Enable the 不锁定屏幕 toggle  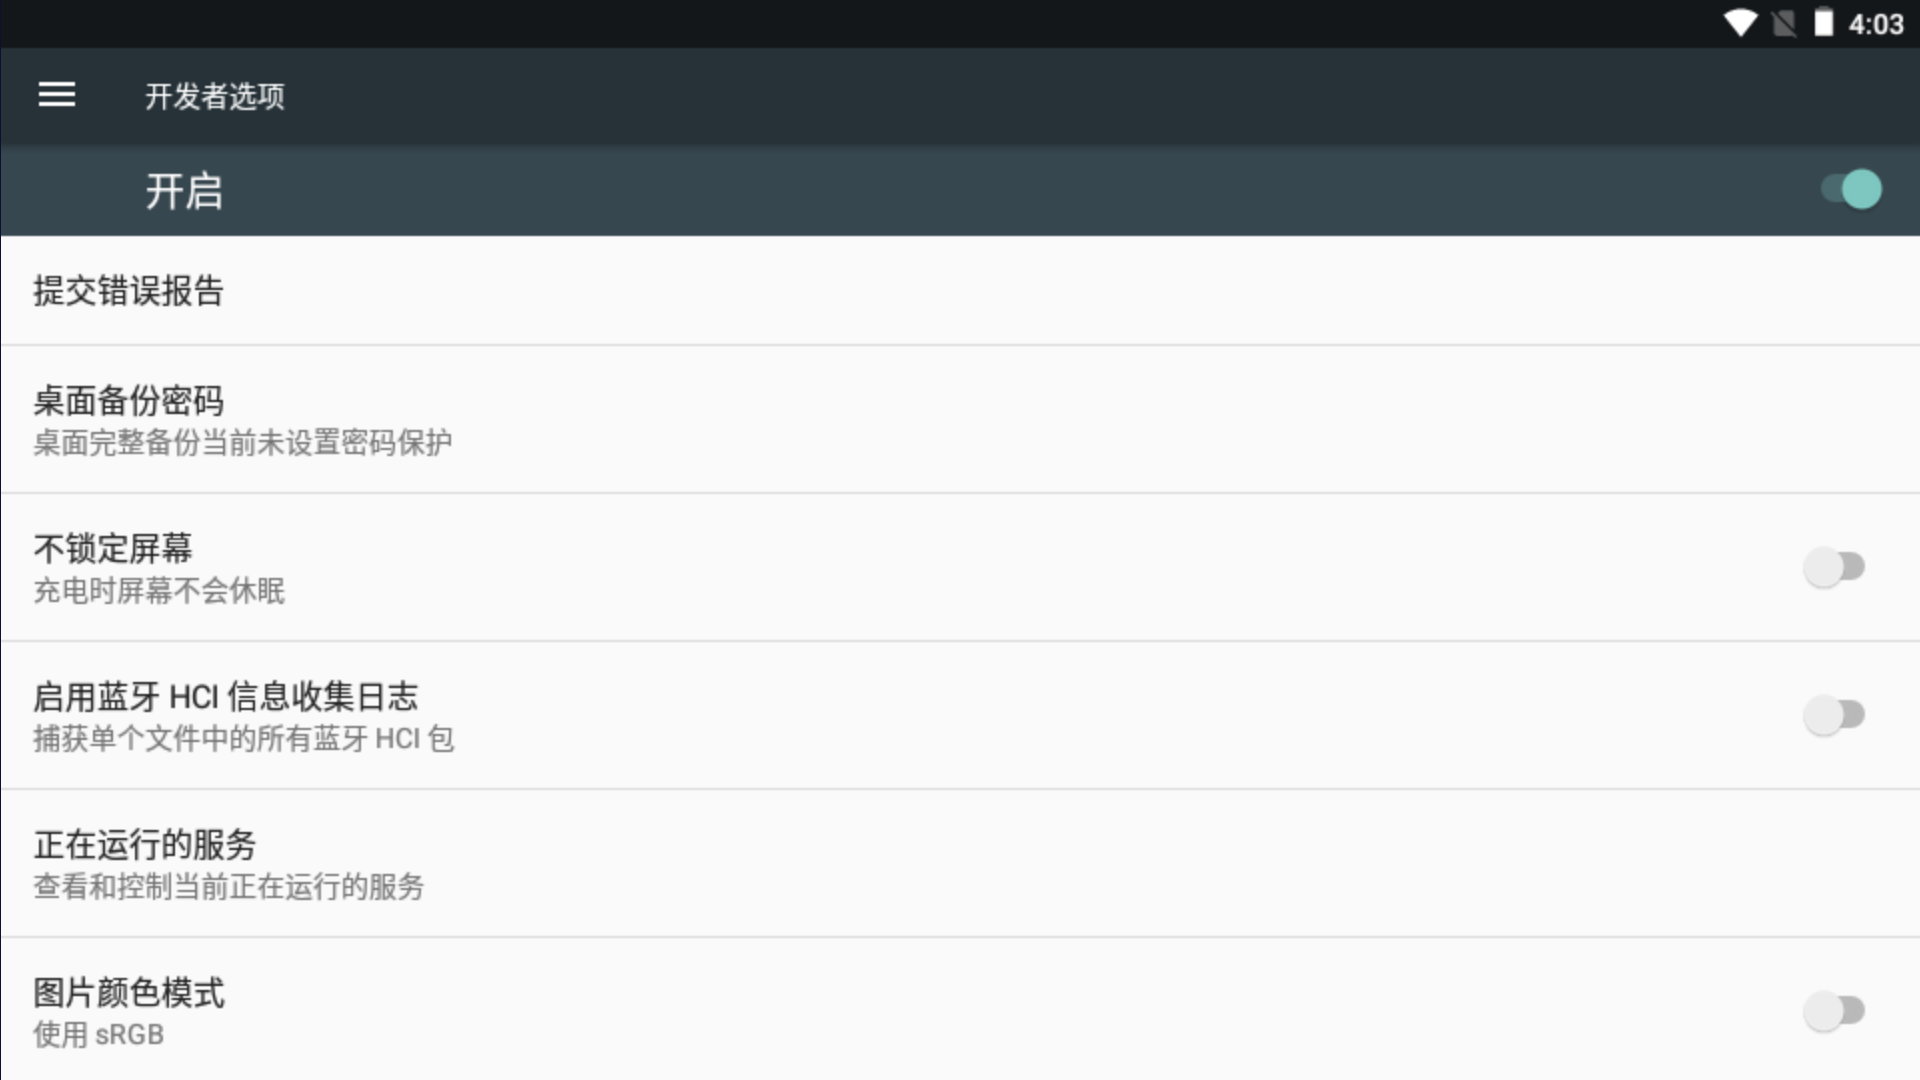coord(1834,567)
